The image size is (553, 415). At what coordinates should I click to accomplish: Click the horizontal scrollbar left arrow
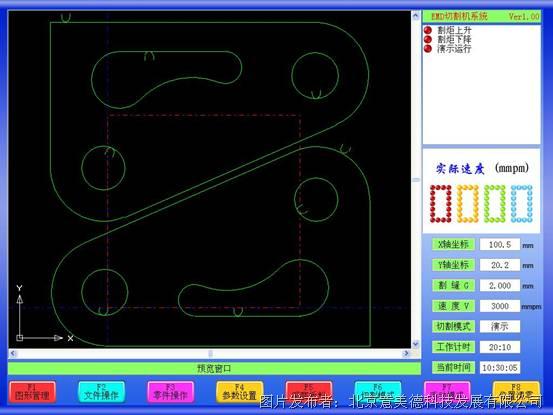[x=13, y=353]
